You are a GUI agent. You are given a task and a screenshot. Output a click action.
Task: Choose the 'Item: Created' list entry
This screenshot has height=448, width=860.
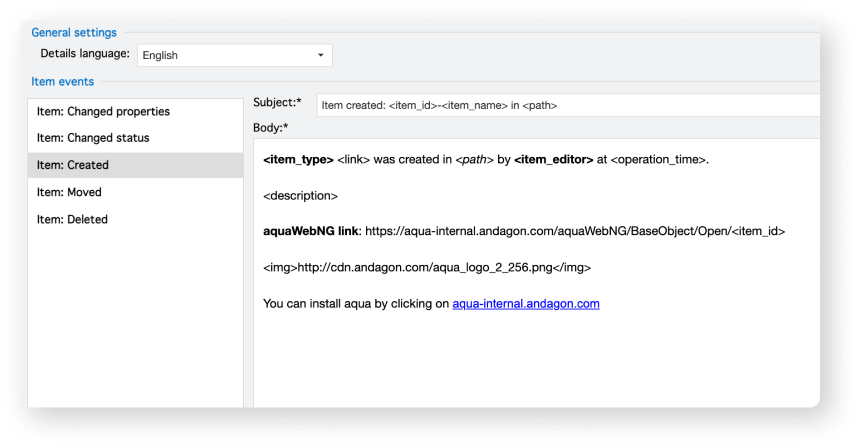point(72,165)
